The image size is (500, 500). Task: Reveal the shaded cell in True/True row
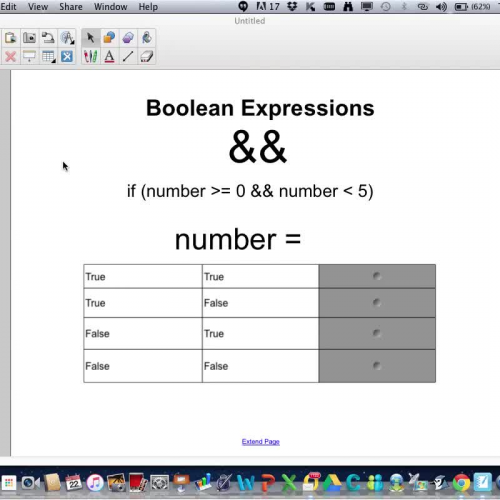377,276
